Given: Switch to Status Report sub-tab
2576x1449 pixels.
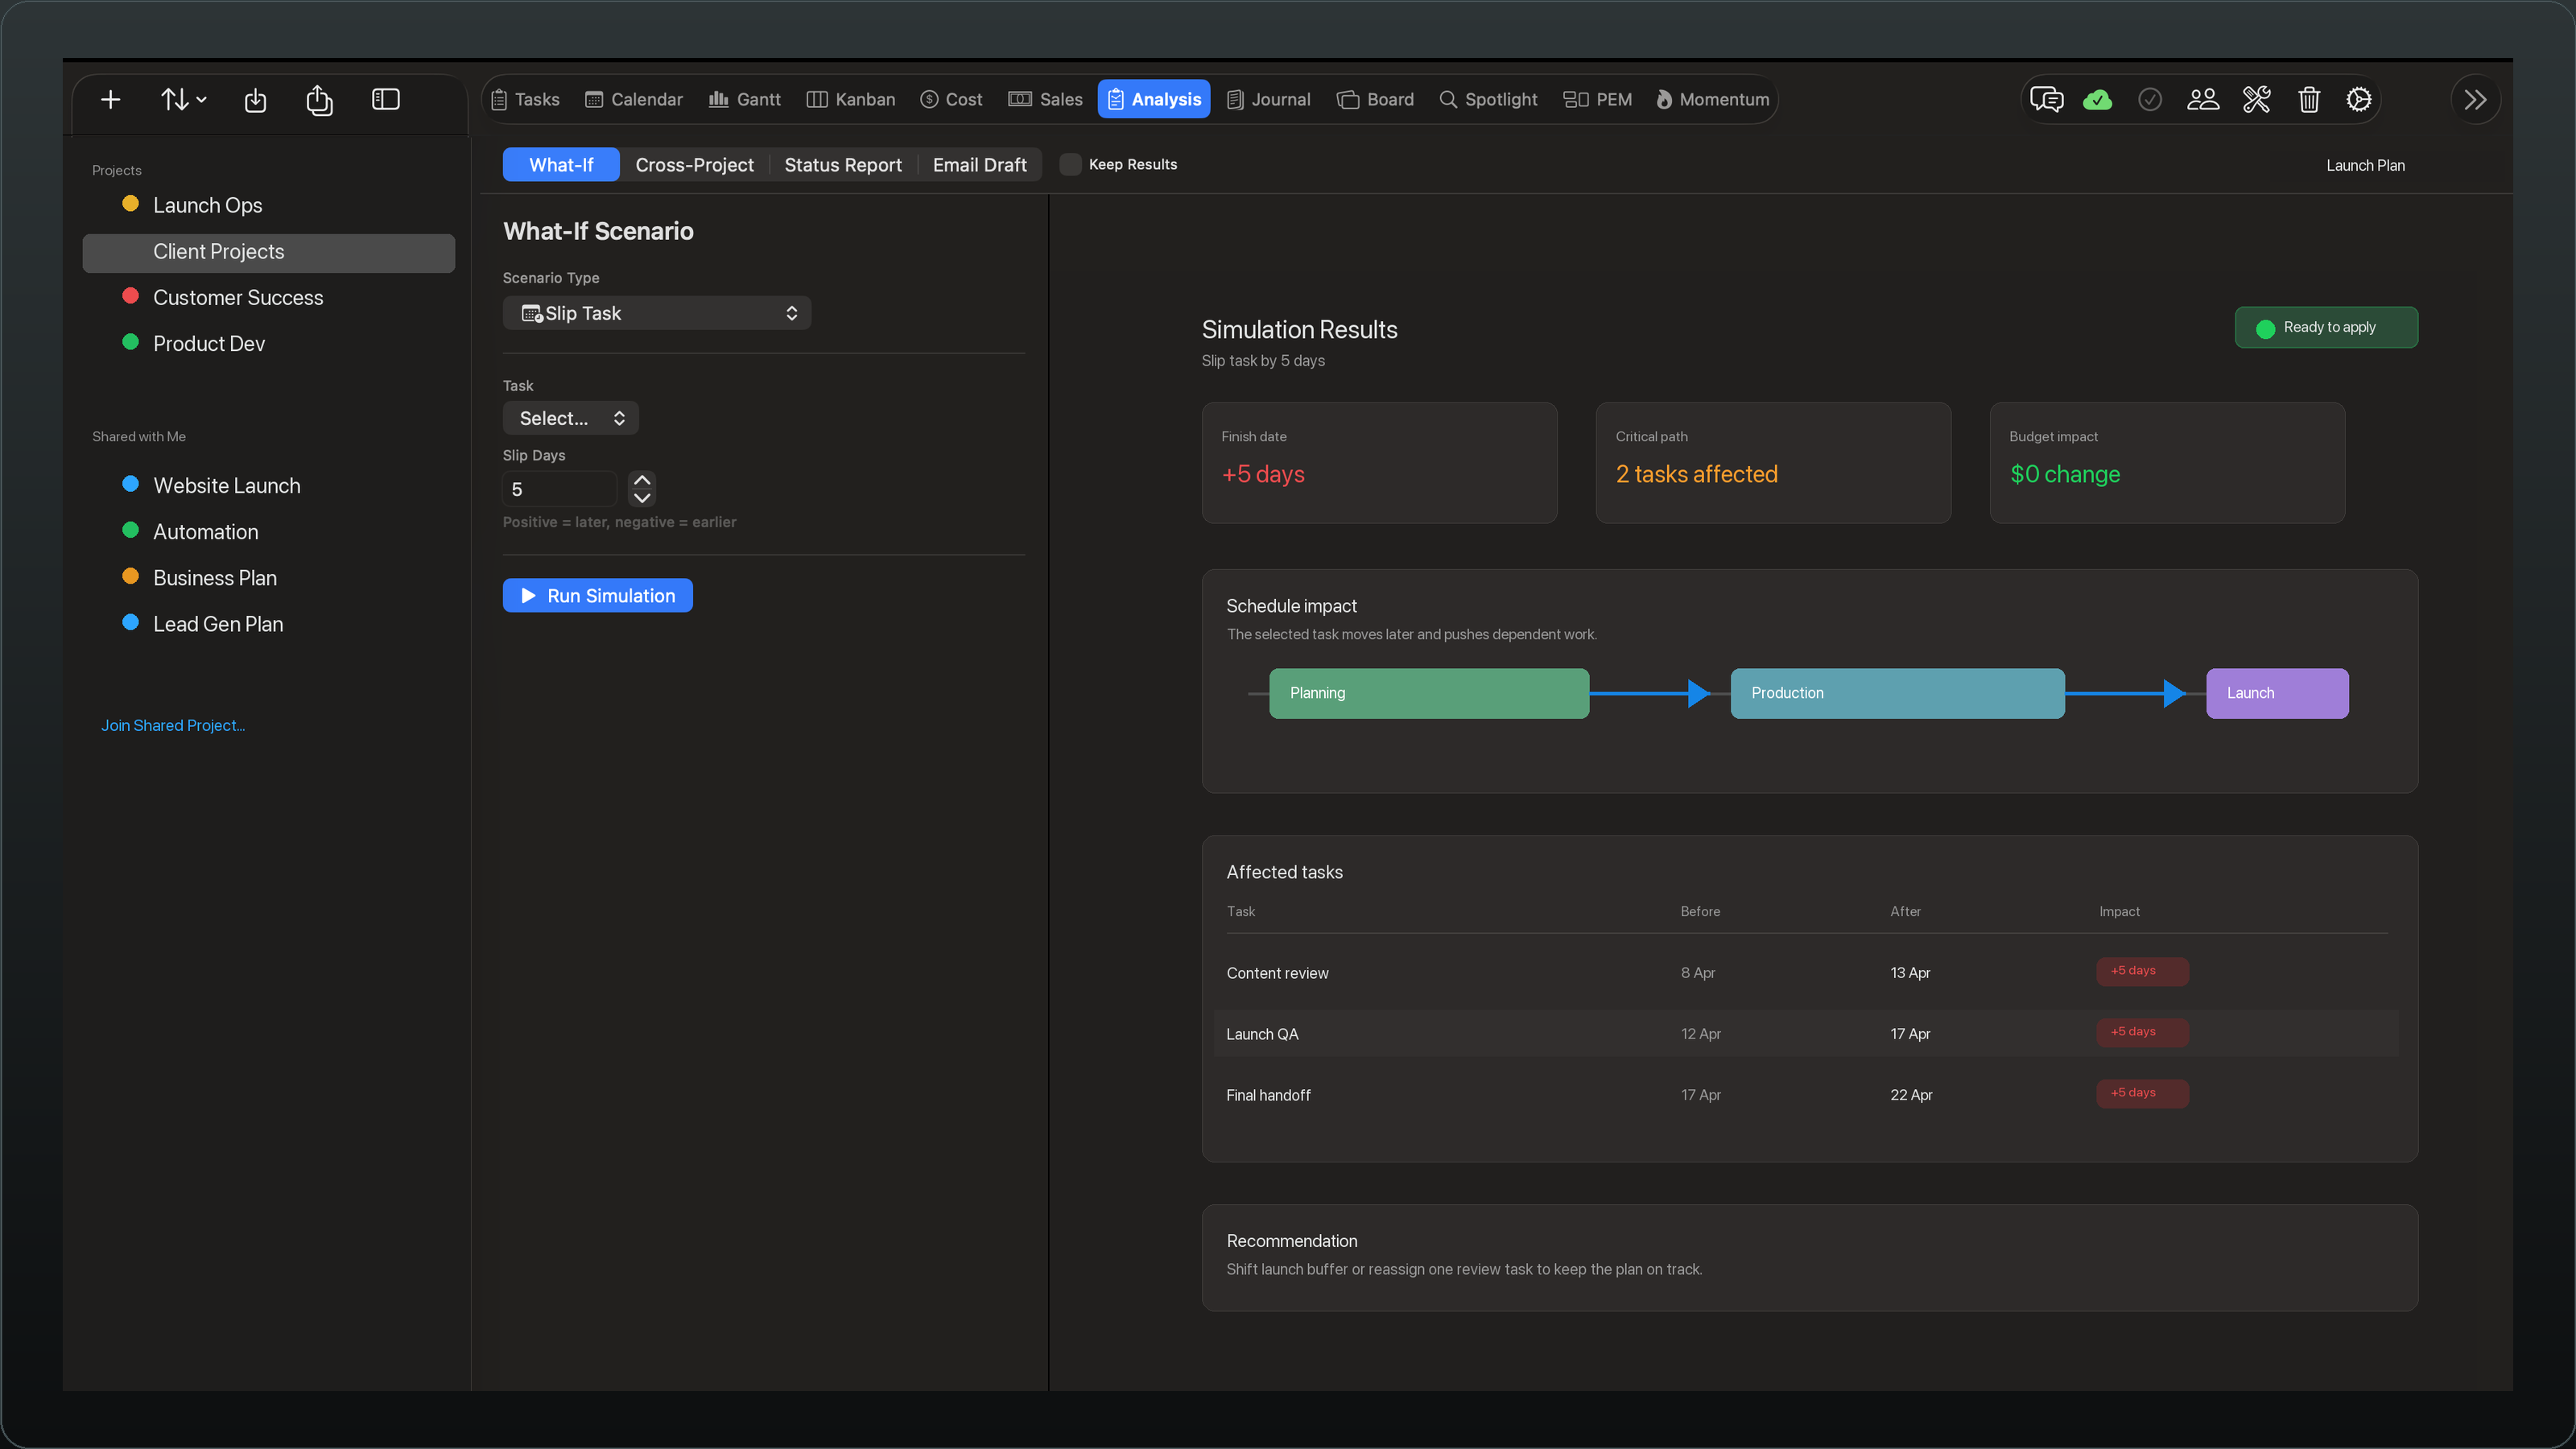Looking at the screenshot, I should tap(843, 165).
